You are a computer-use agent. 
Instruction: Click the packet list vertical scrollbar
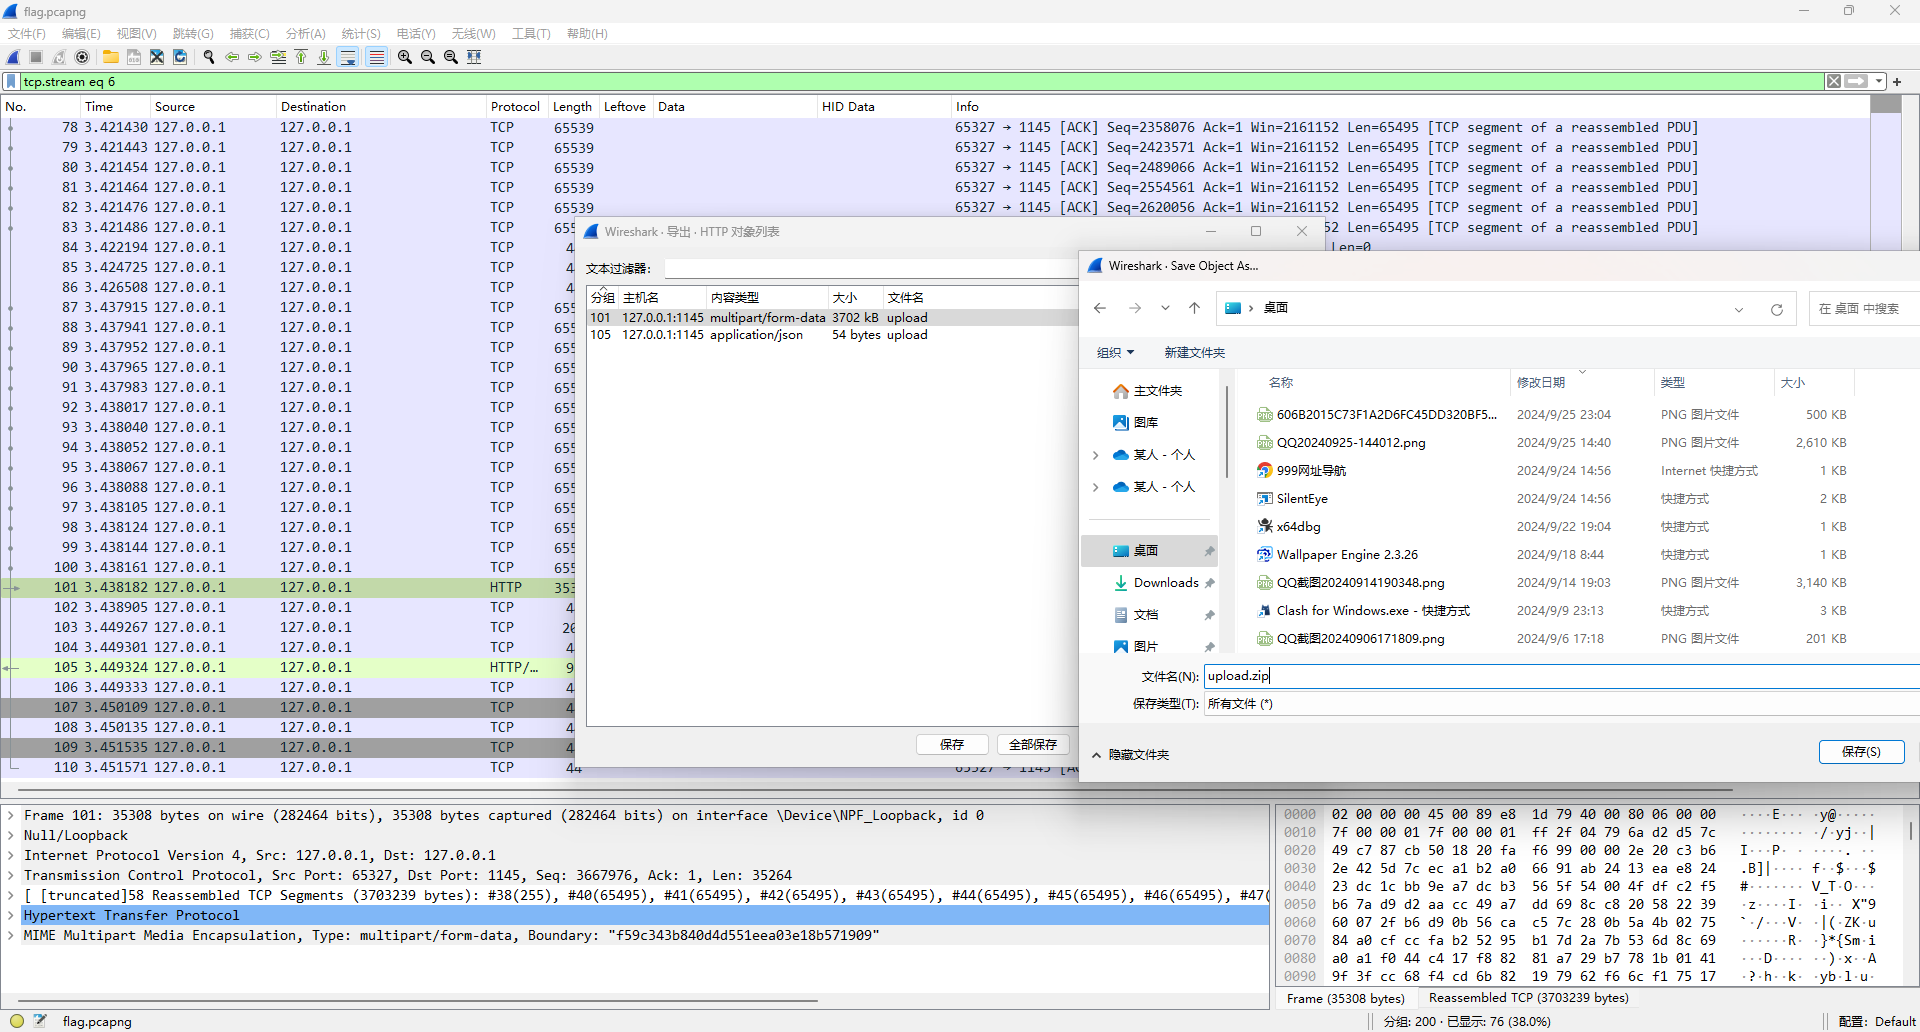(1885, 400)
